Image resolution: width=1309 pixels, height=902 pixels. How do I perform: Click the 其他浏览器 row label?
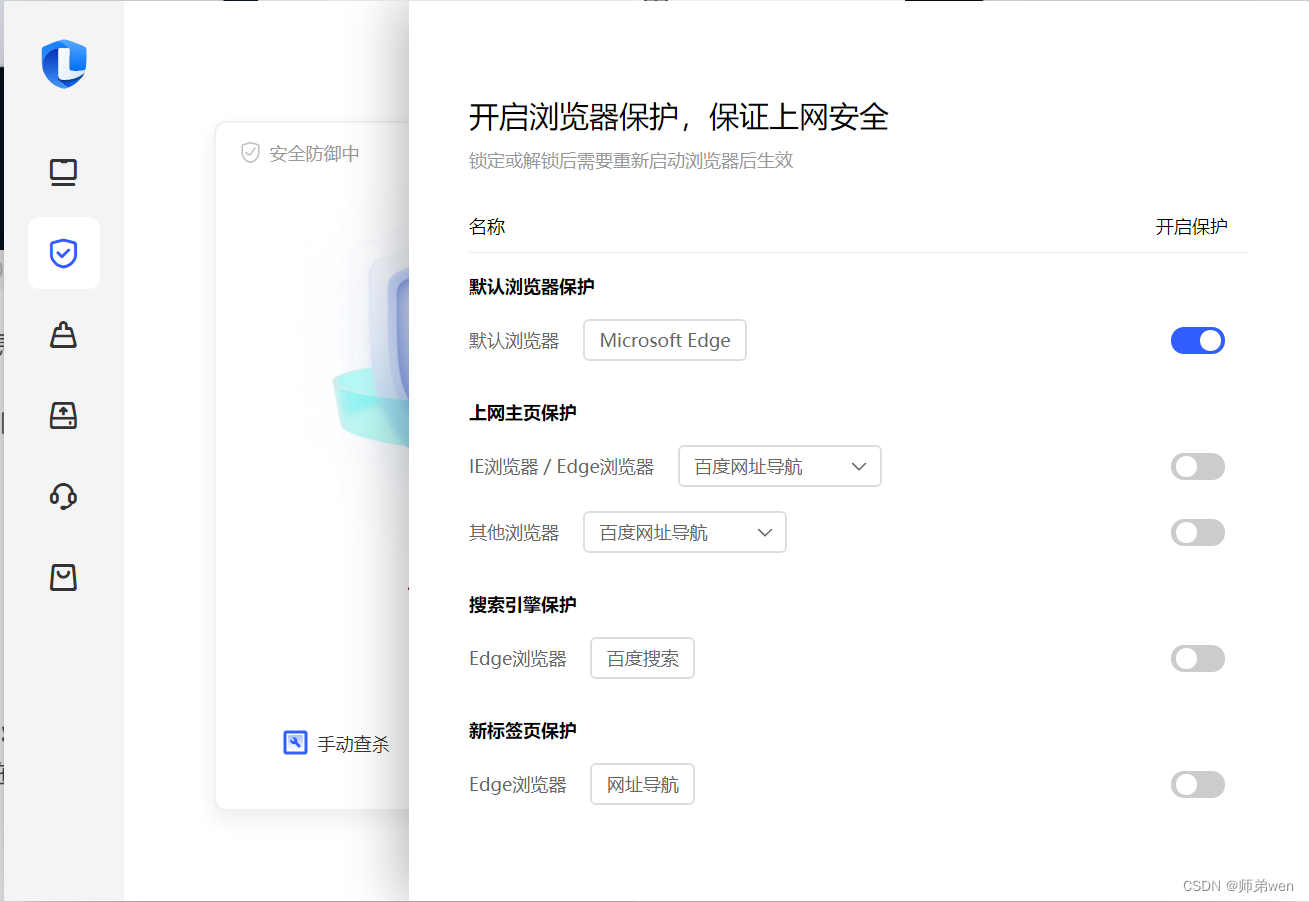(514, 533)
